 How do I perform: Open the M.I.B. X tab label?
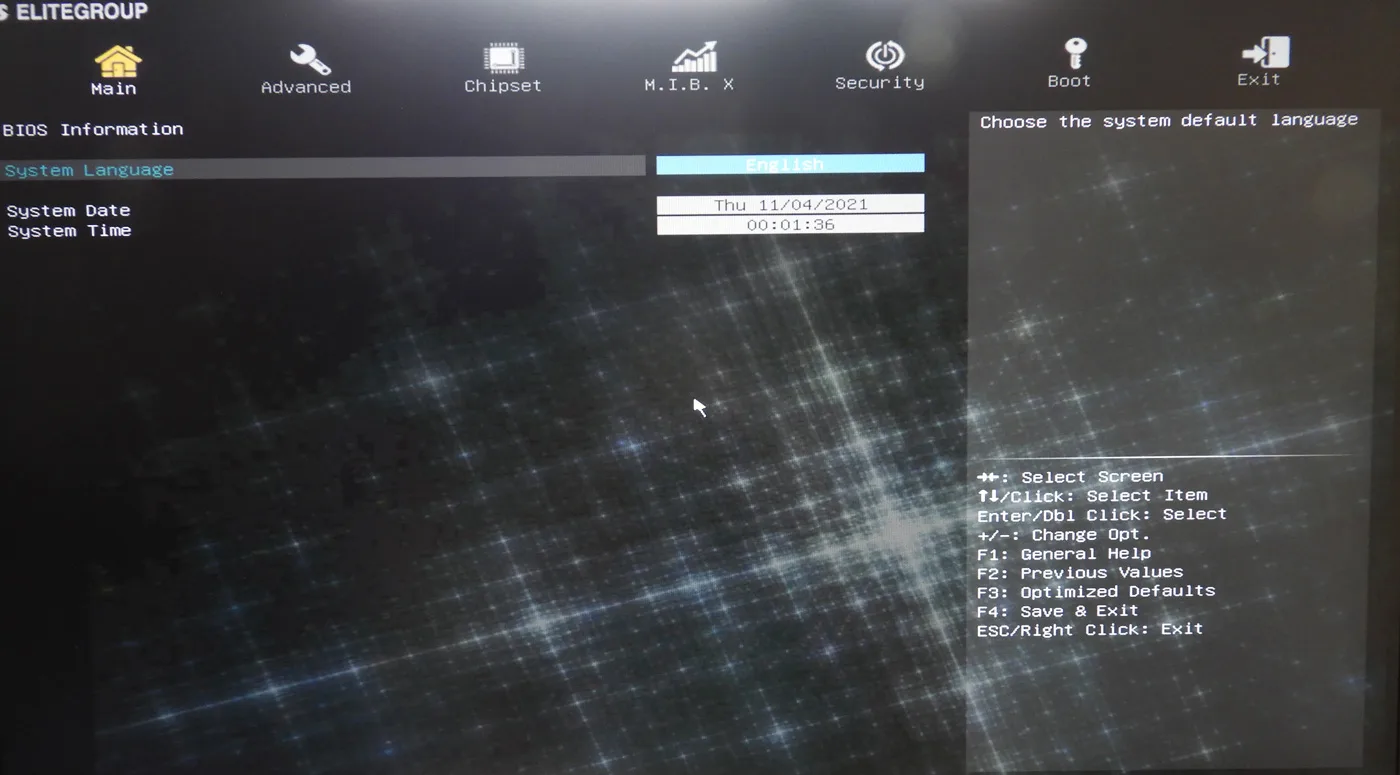(689, 85)
